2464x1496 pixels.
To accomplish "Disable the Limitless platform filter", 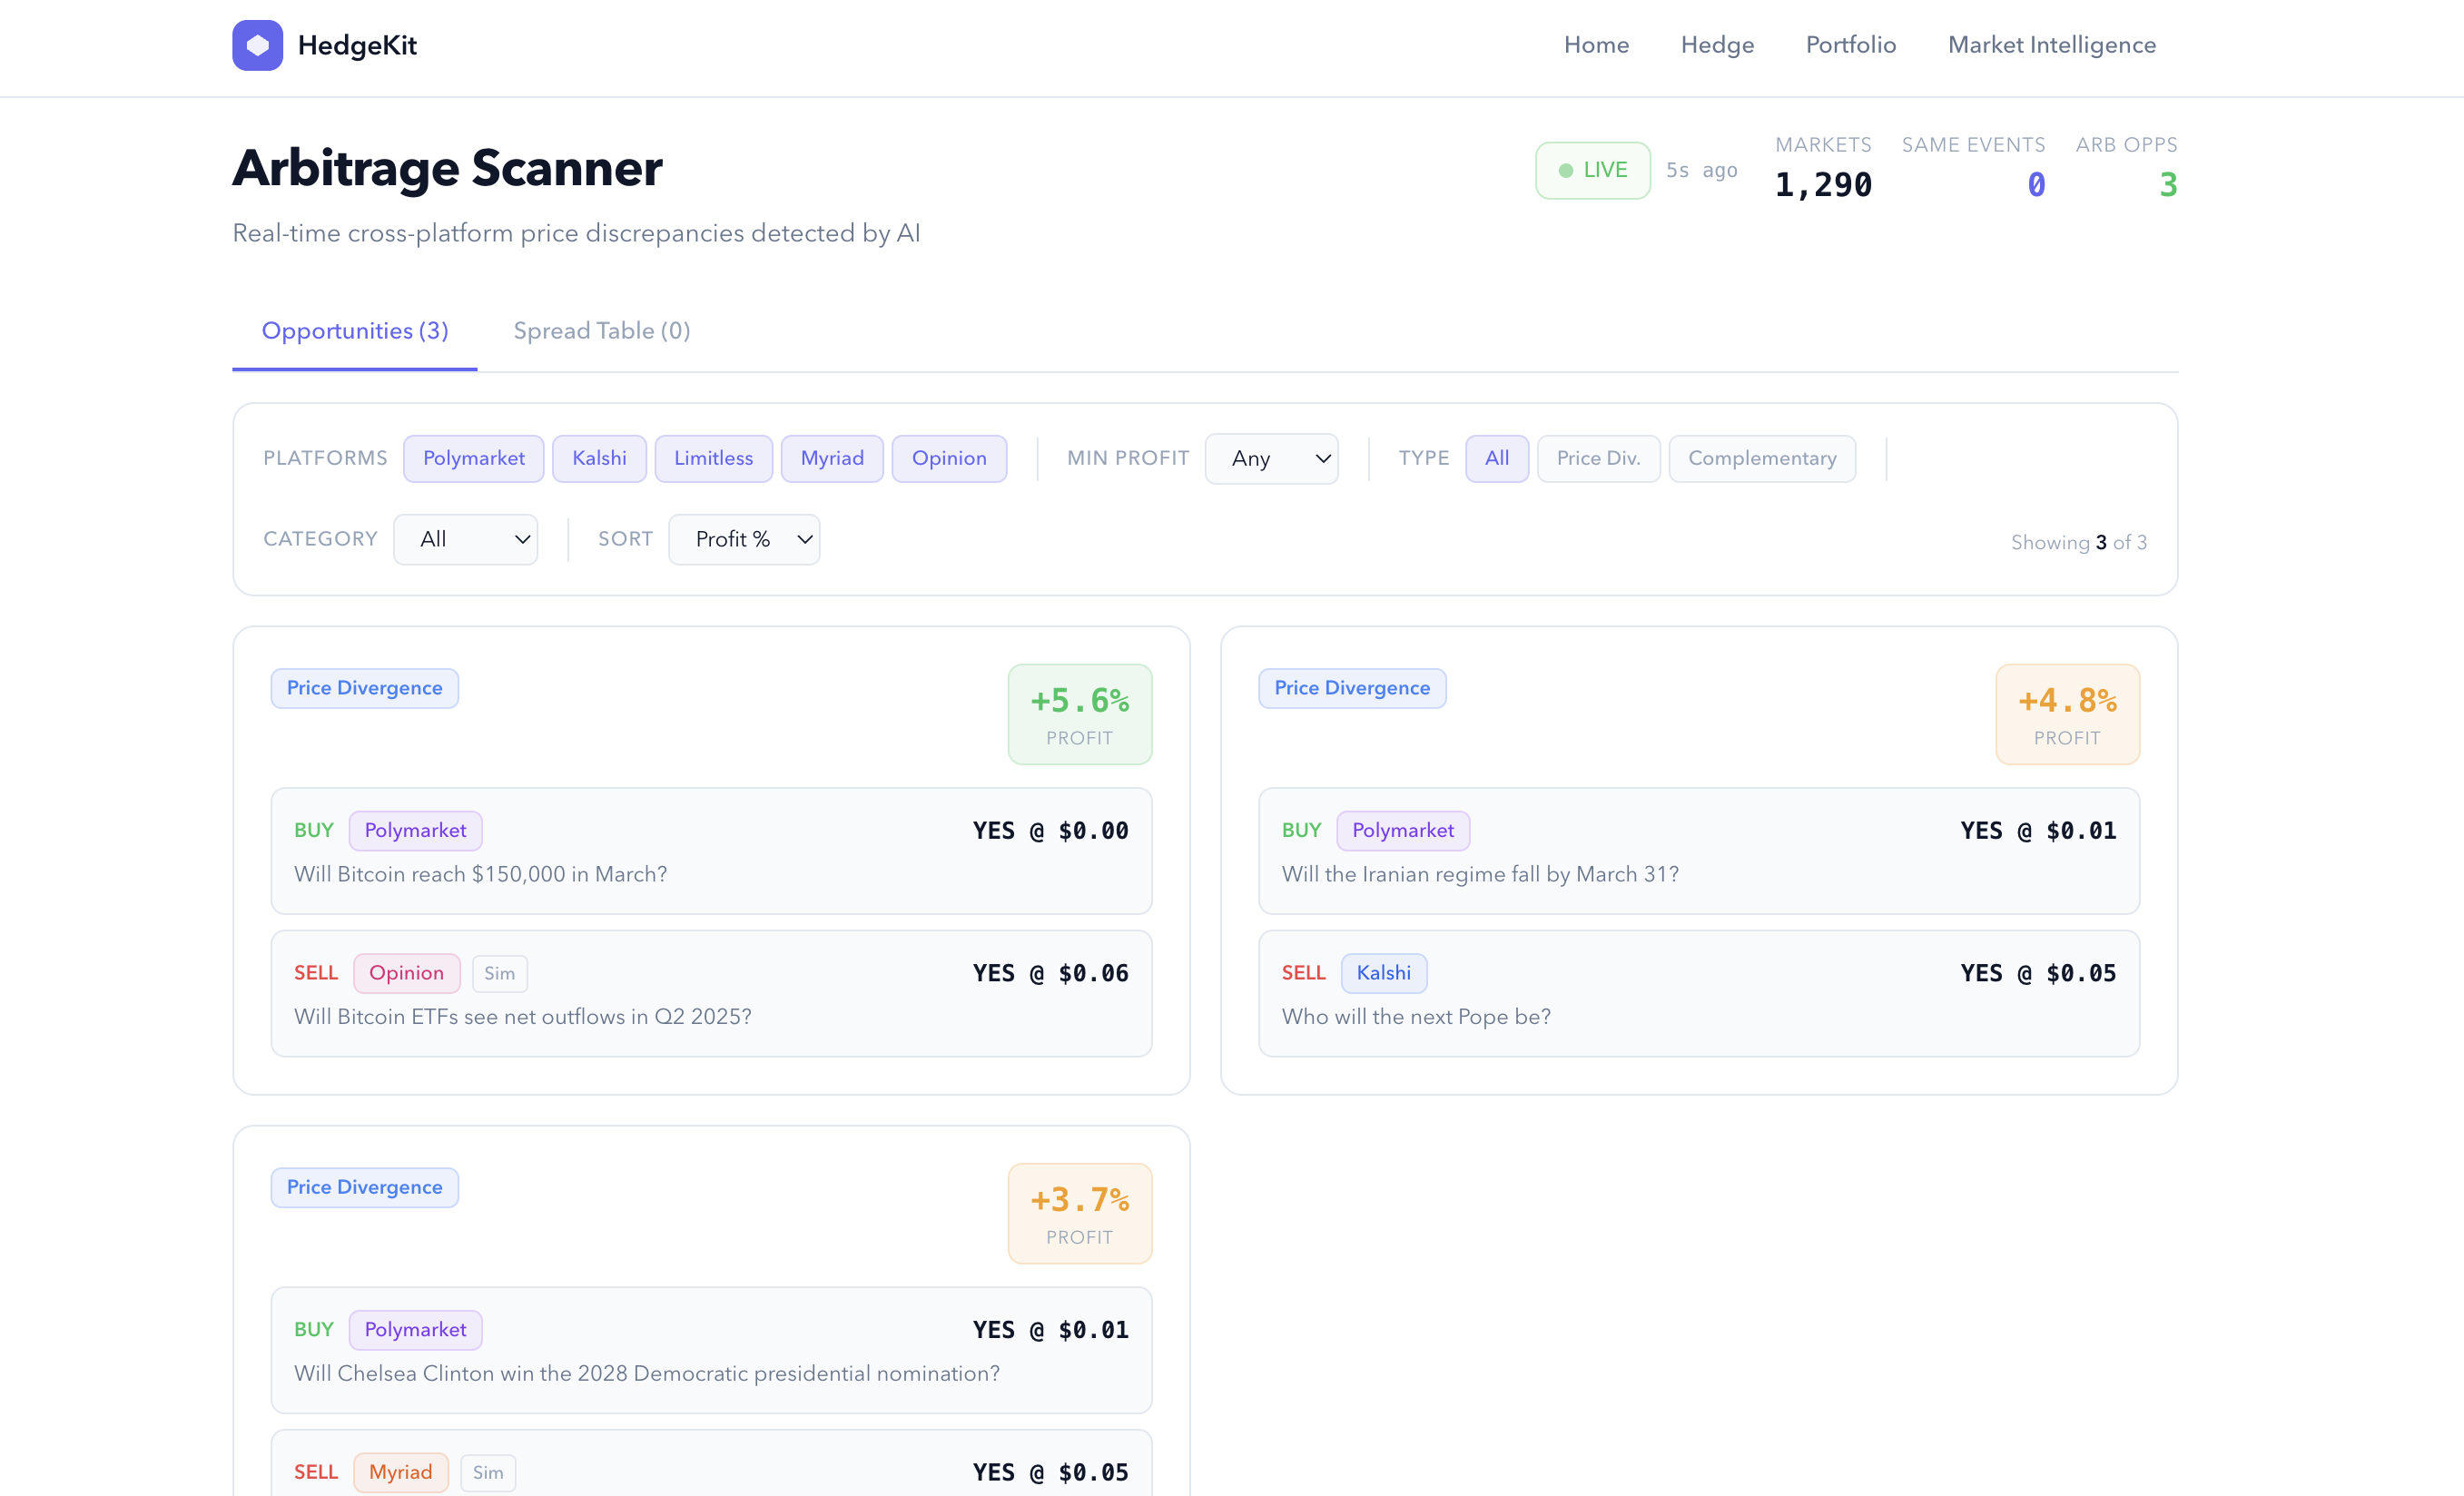I will click(x=713, y=458).
